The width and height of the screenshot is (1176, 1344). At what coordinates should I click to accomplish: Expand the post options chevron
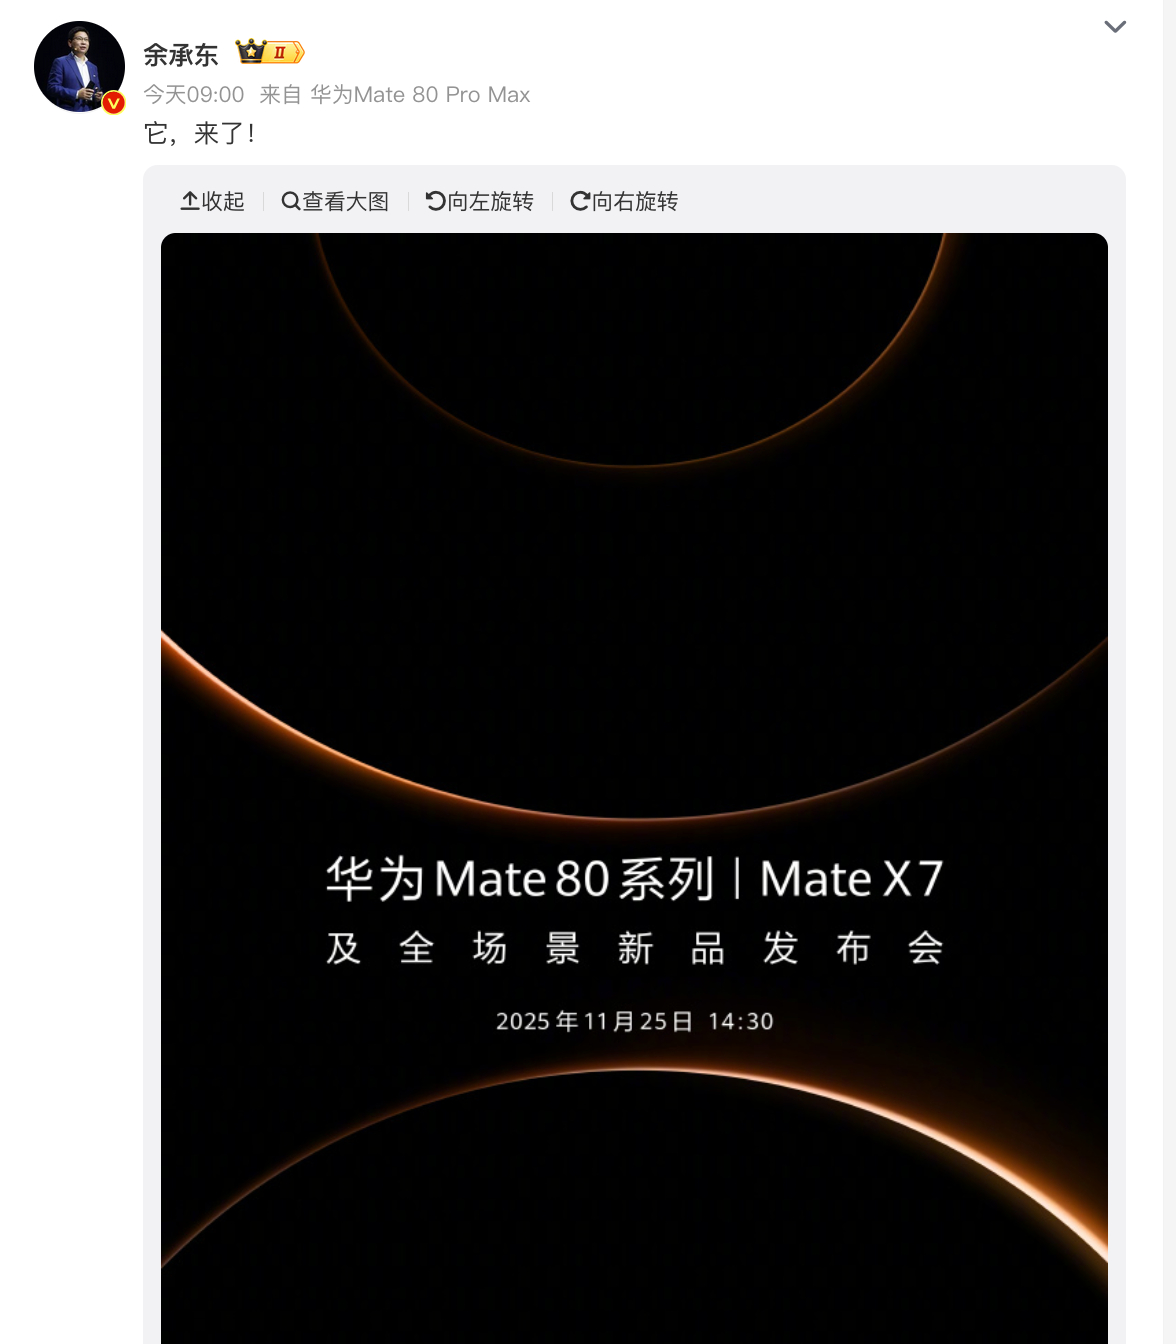coord(1115,27)
